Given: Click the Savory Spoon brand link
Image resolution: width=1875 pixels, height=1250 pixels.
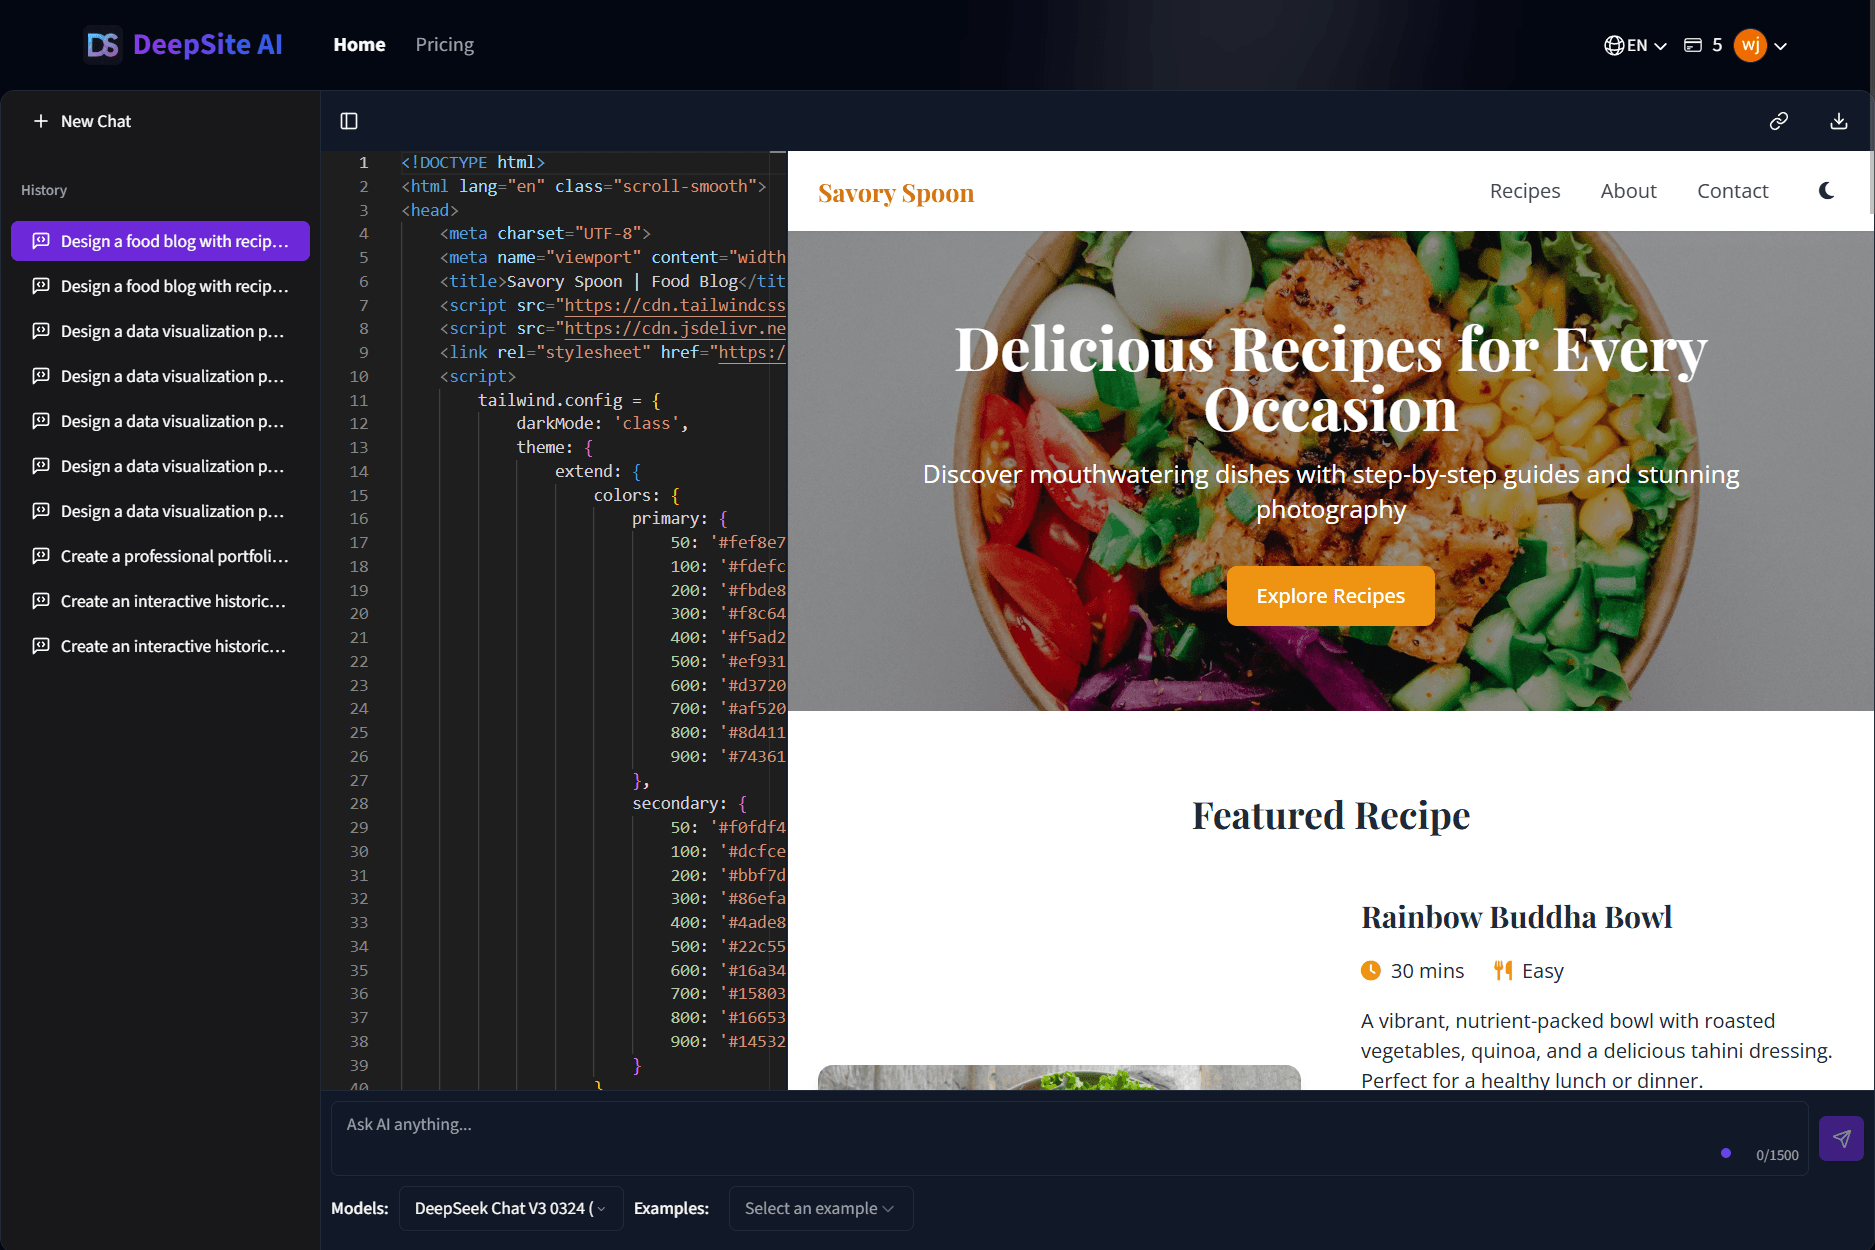Looking at the screenshot, I should (x=896, y=193).
